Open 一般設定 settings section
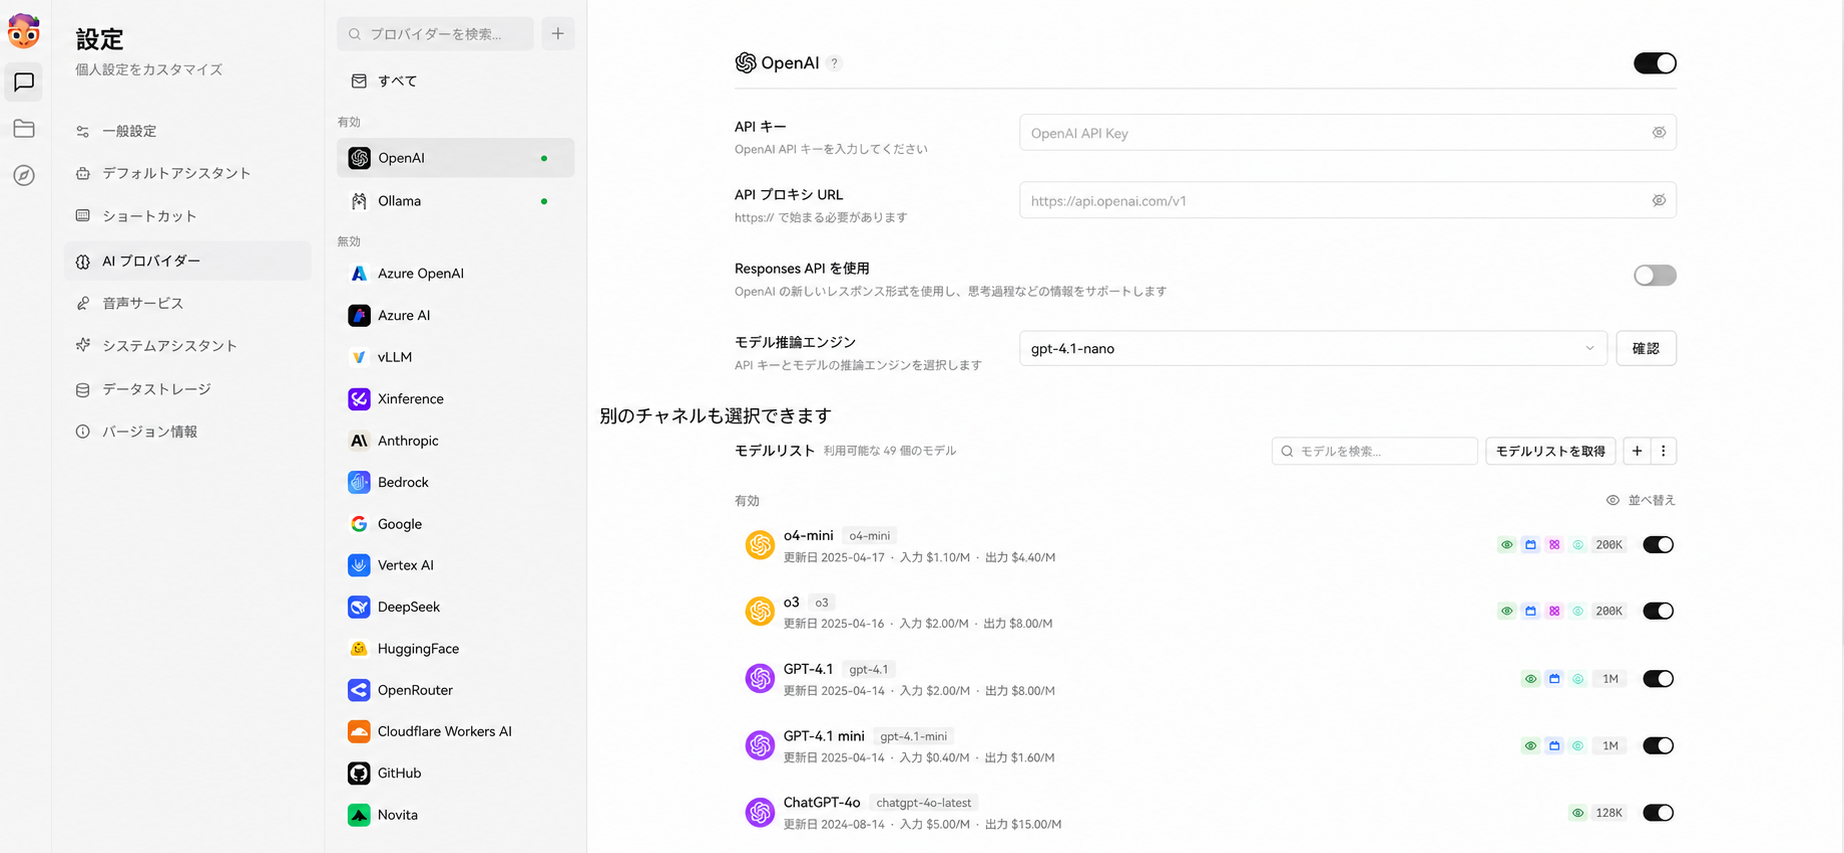The image size is (1844, 853). pyautogui.click(x=188, y=131)
